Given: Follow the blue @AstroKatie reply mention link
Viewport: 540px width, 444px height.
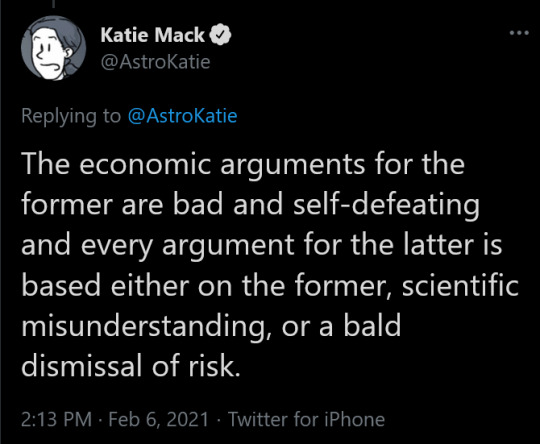Looking at the screenshot, I should (x=182, y=116).
